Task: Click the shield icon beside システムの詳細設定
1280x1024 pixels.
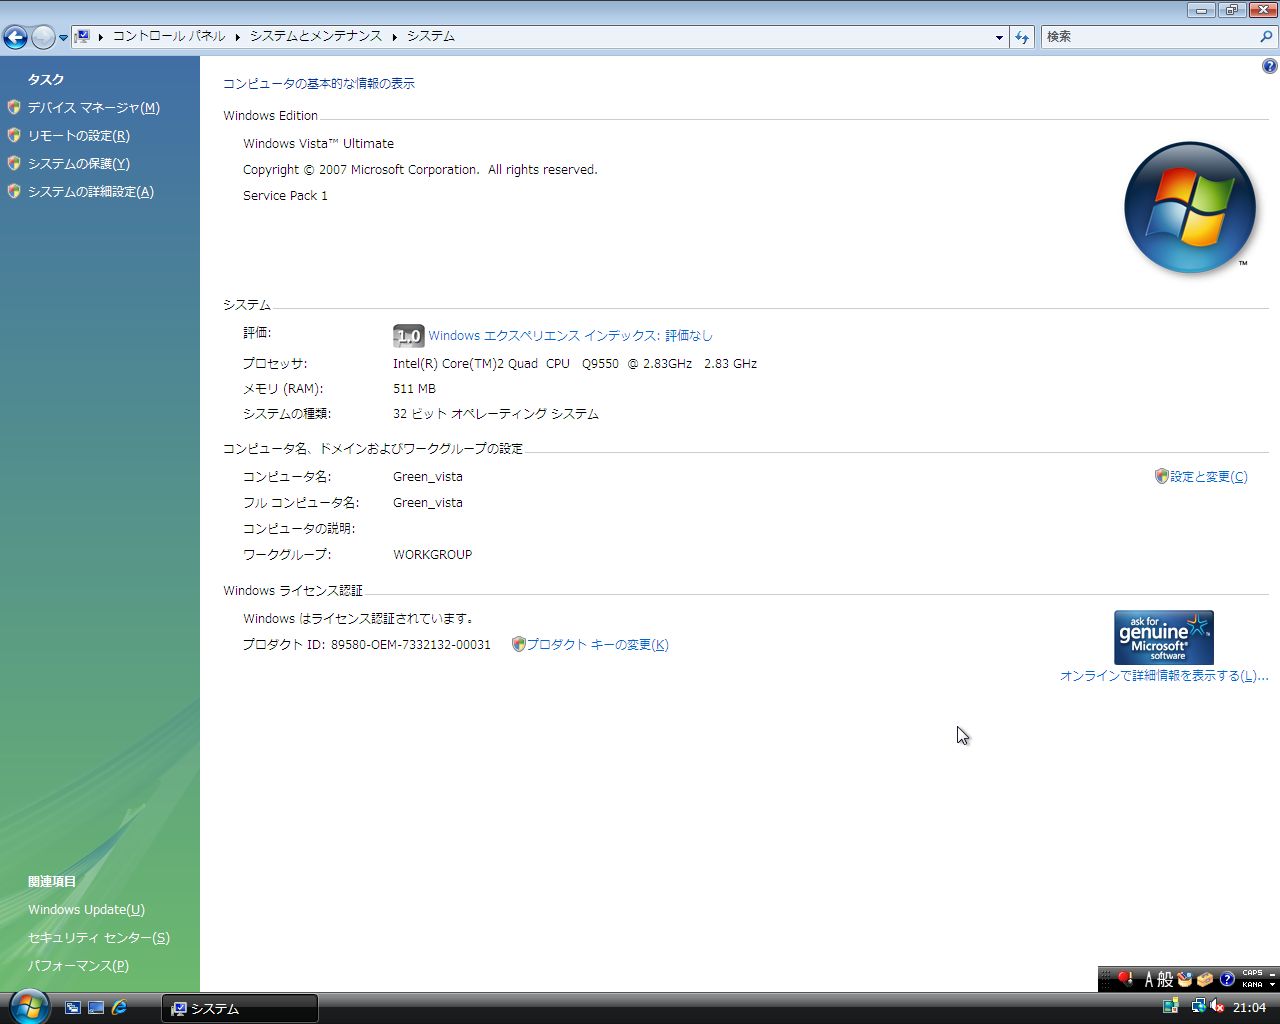Action: 14,191
